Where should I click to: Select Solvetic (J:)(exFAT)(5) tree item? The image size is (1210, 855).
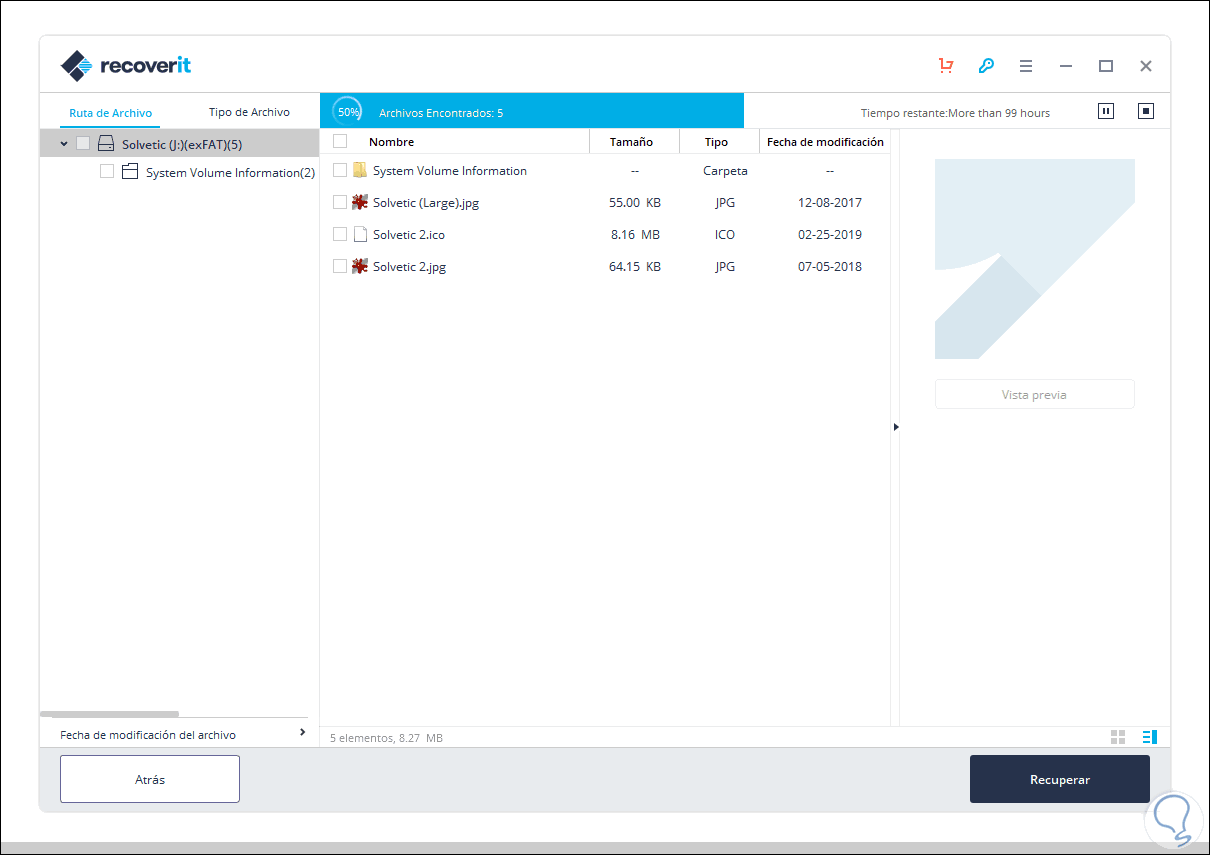tap(182, 144)
